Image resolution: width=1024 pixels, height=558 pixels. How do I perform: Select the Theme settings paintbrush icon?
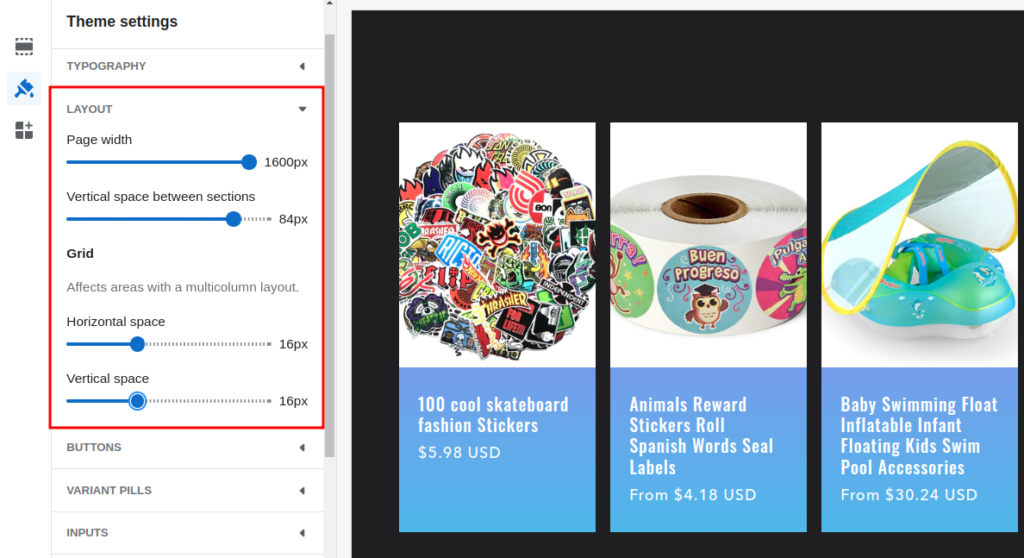pyautogui.click(x=24, y=88)
